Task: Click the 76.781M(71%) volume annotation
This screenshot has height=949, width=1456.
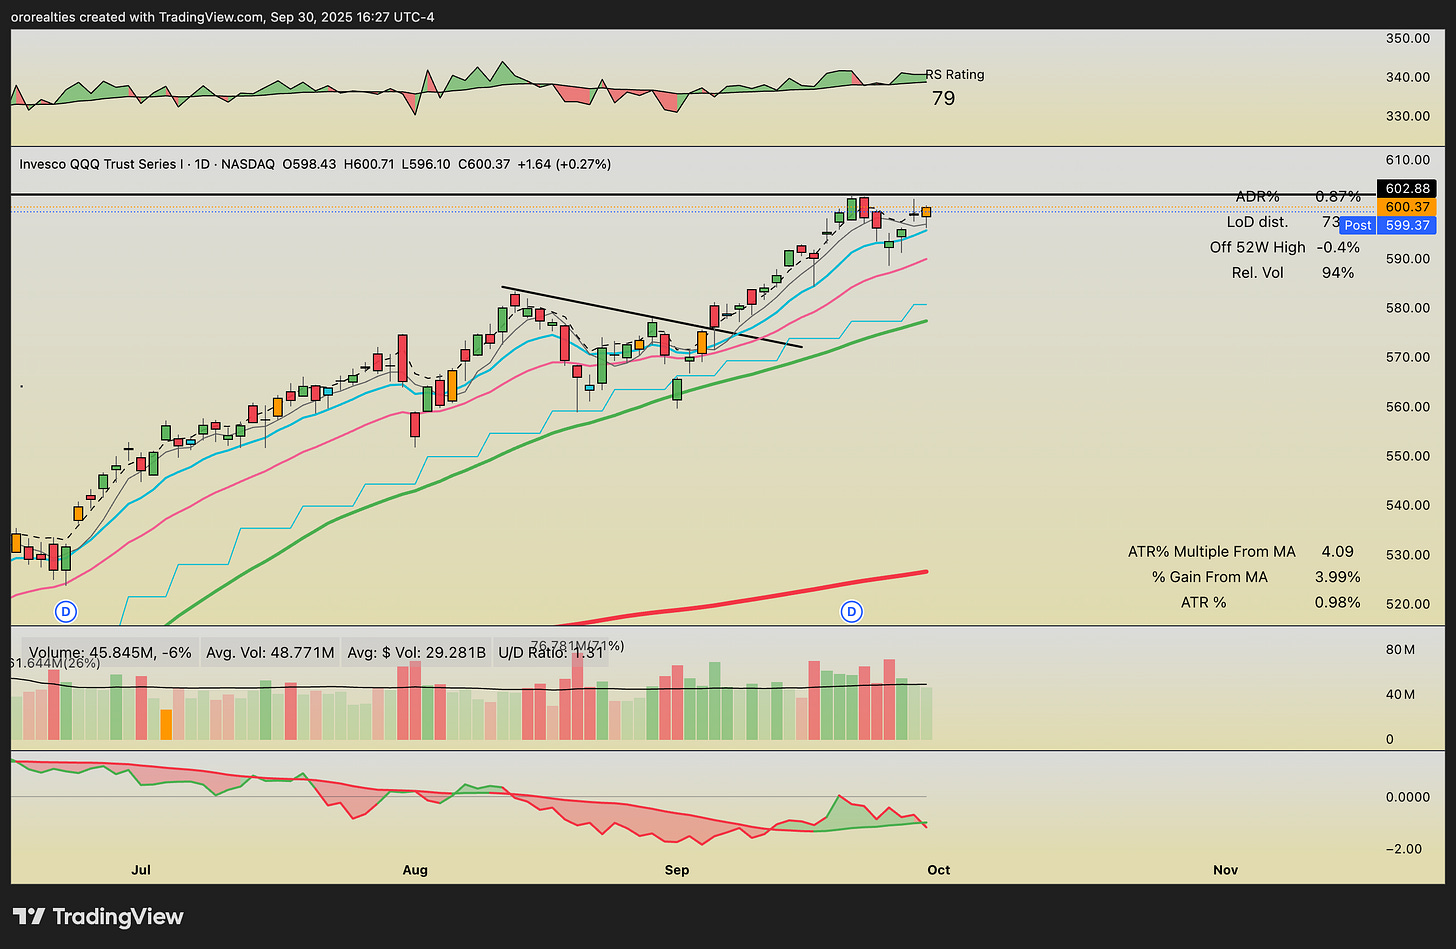Action: point(577,645)
